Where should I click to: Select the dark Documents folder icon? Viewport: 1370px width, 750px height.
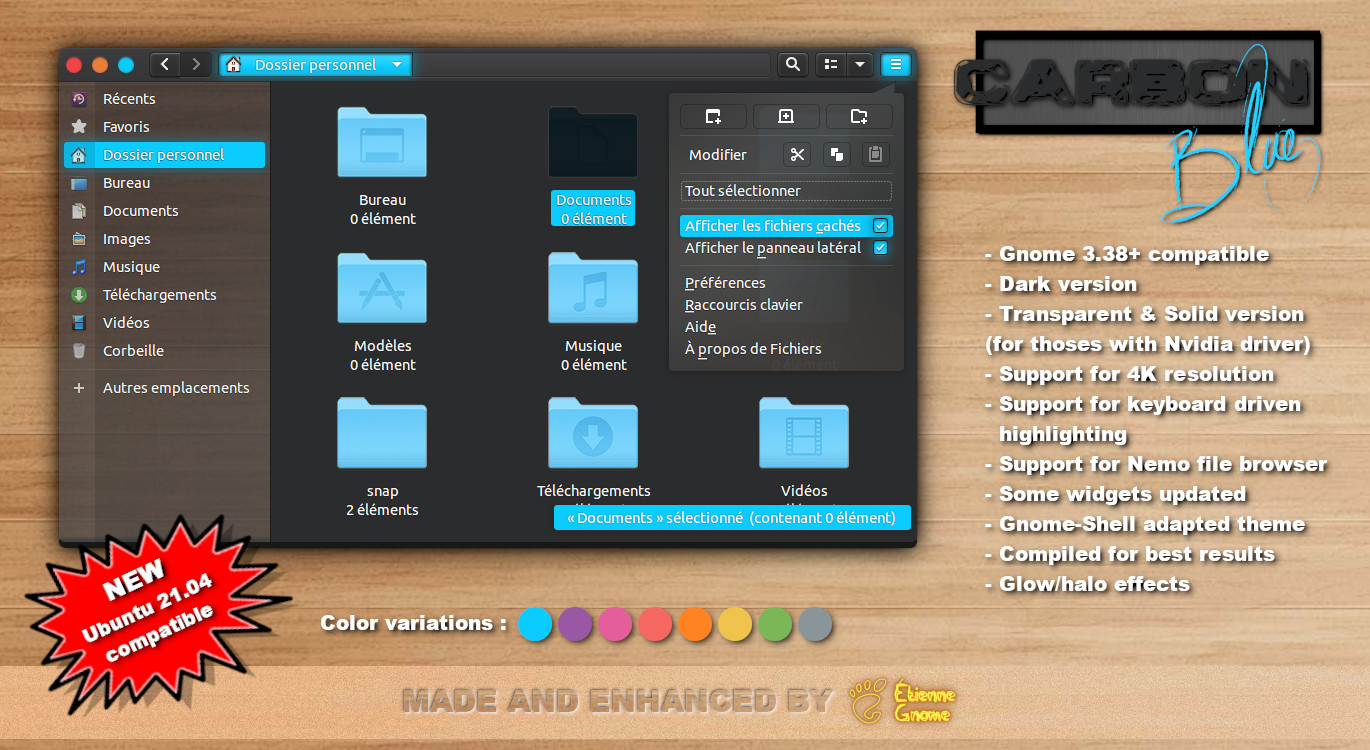tap(593, 142)
